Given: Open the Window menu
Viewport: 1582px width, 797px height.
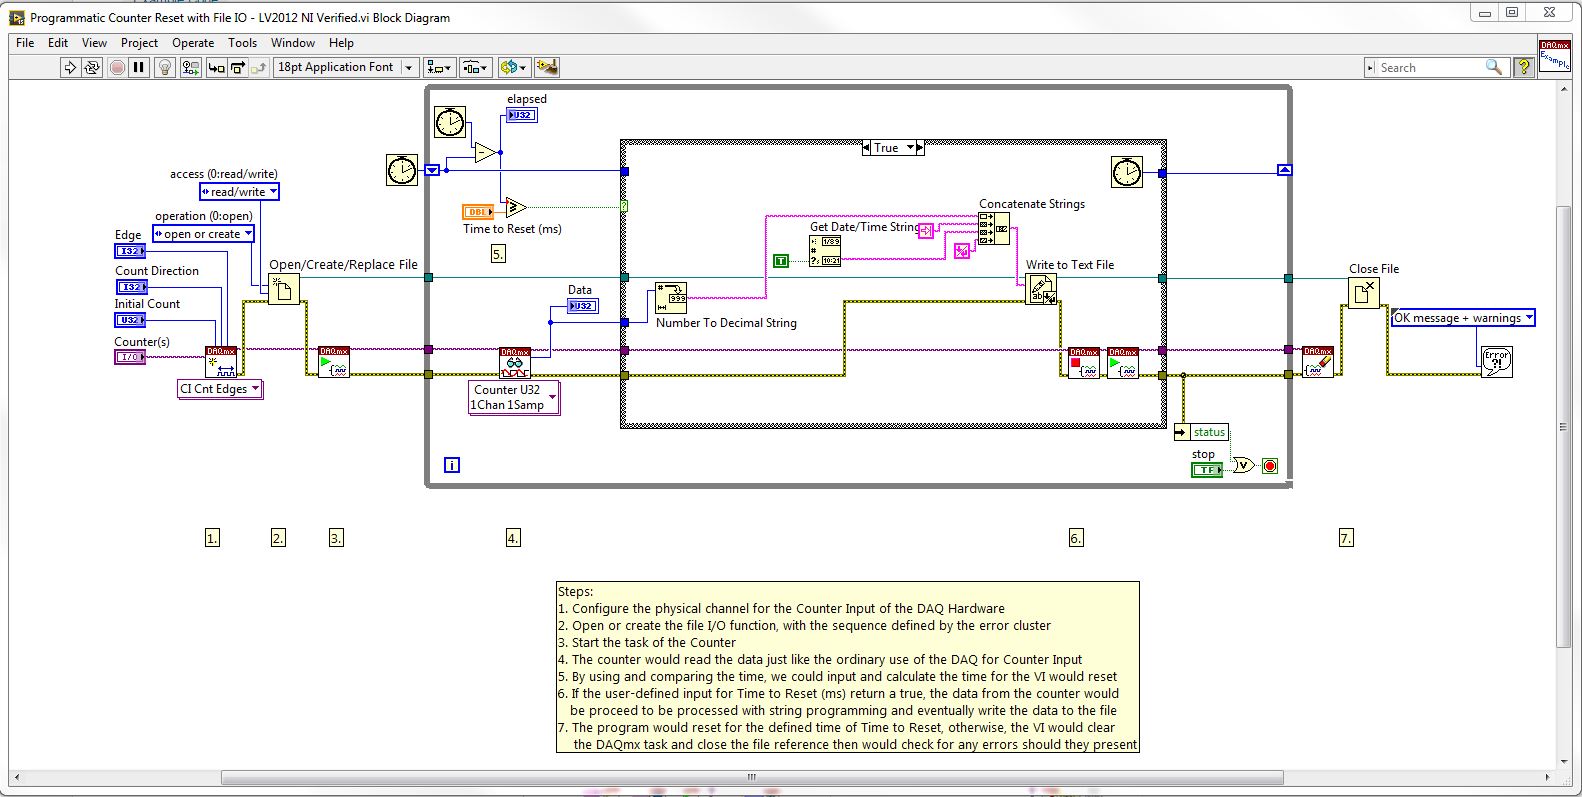Looking at the screenshot, I should click(x=292, y=43).
